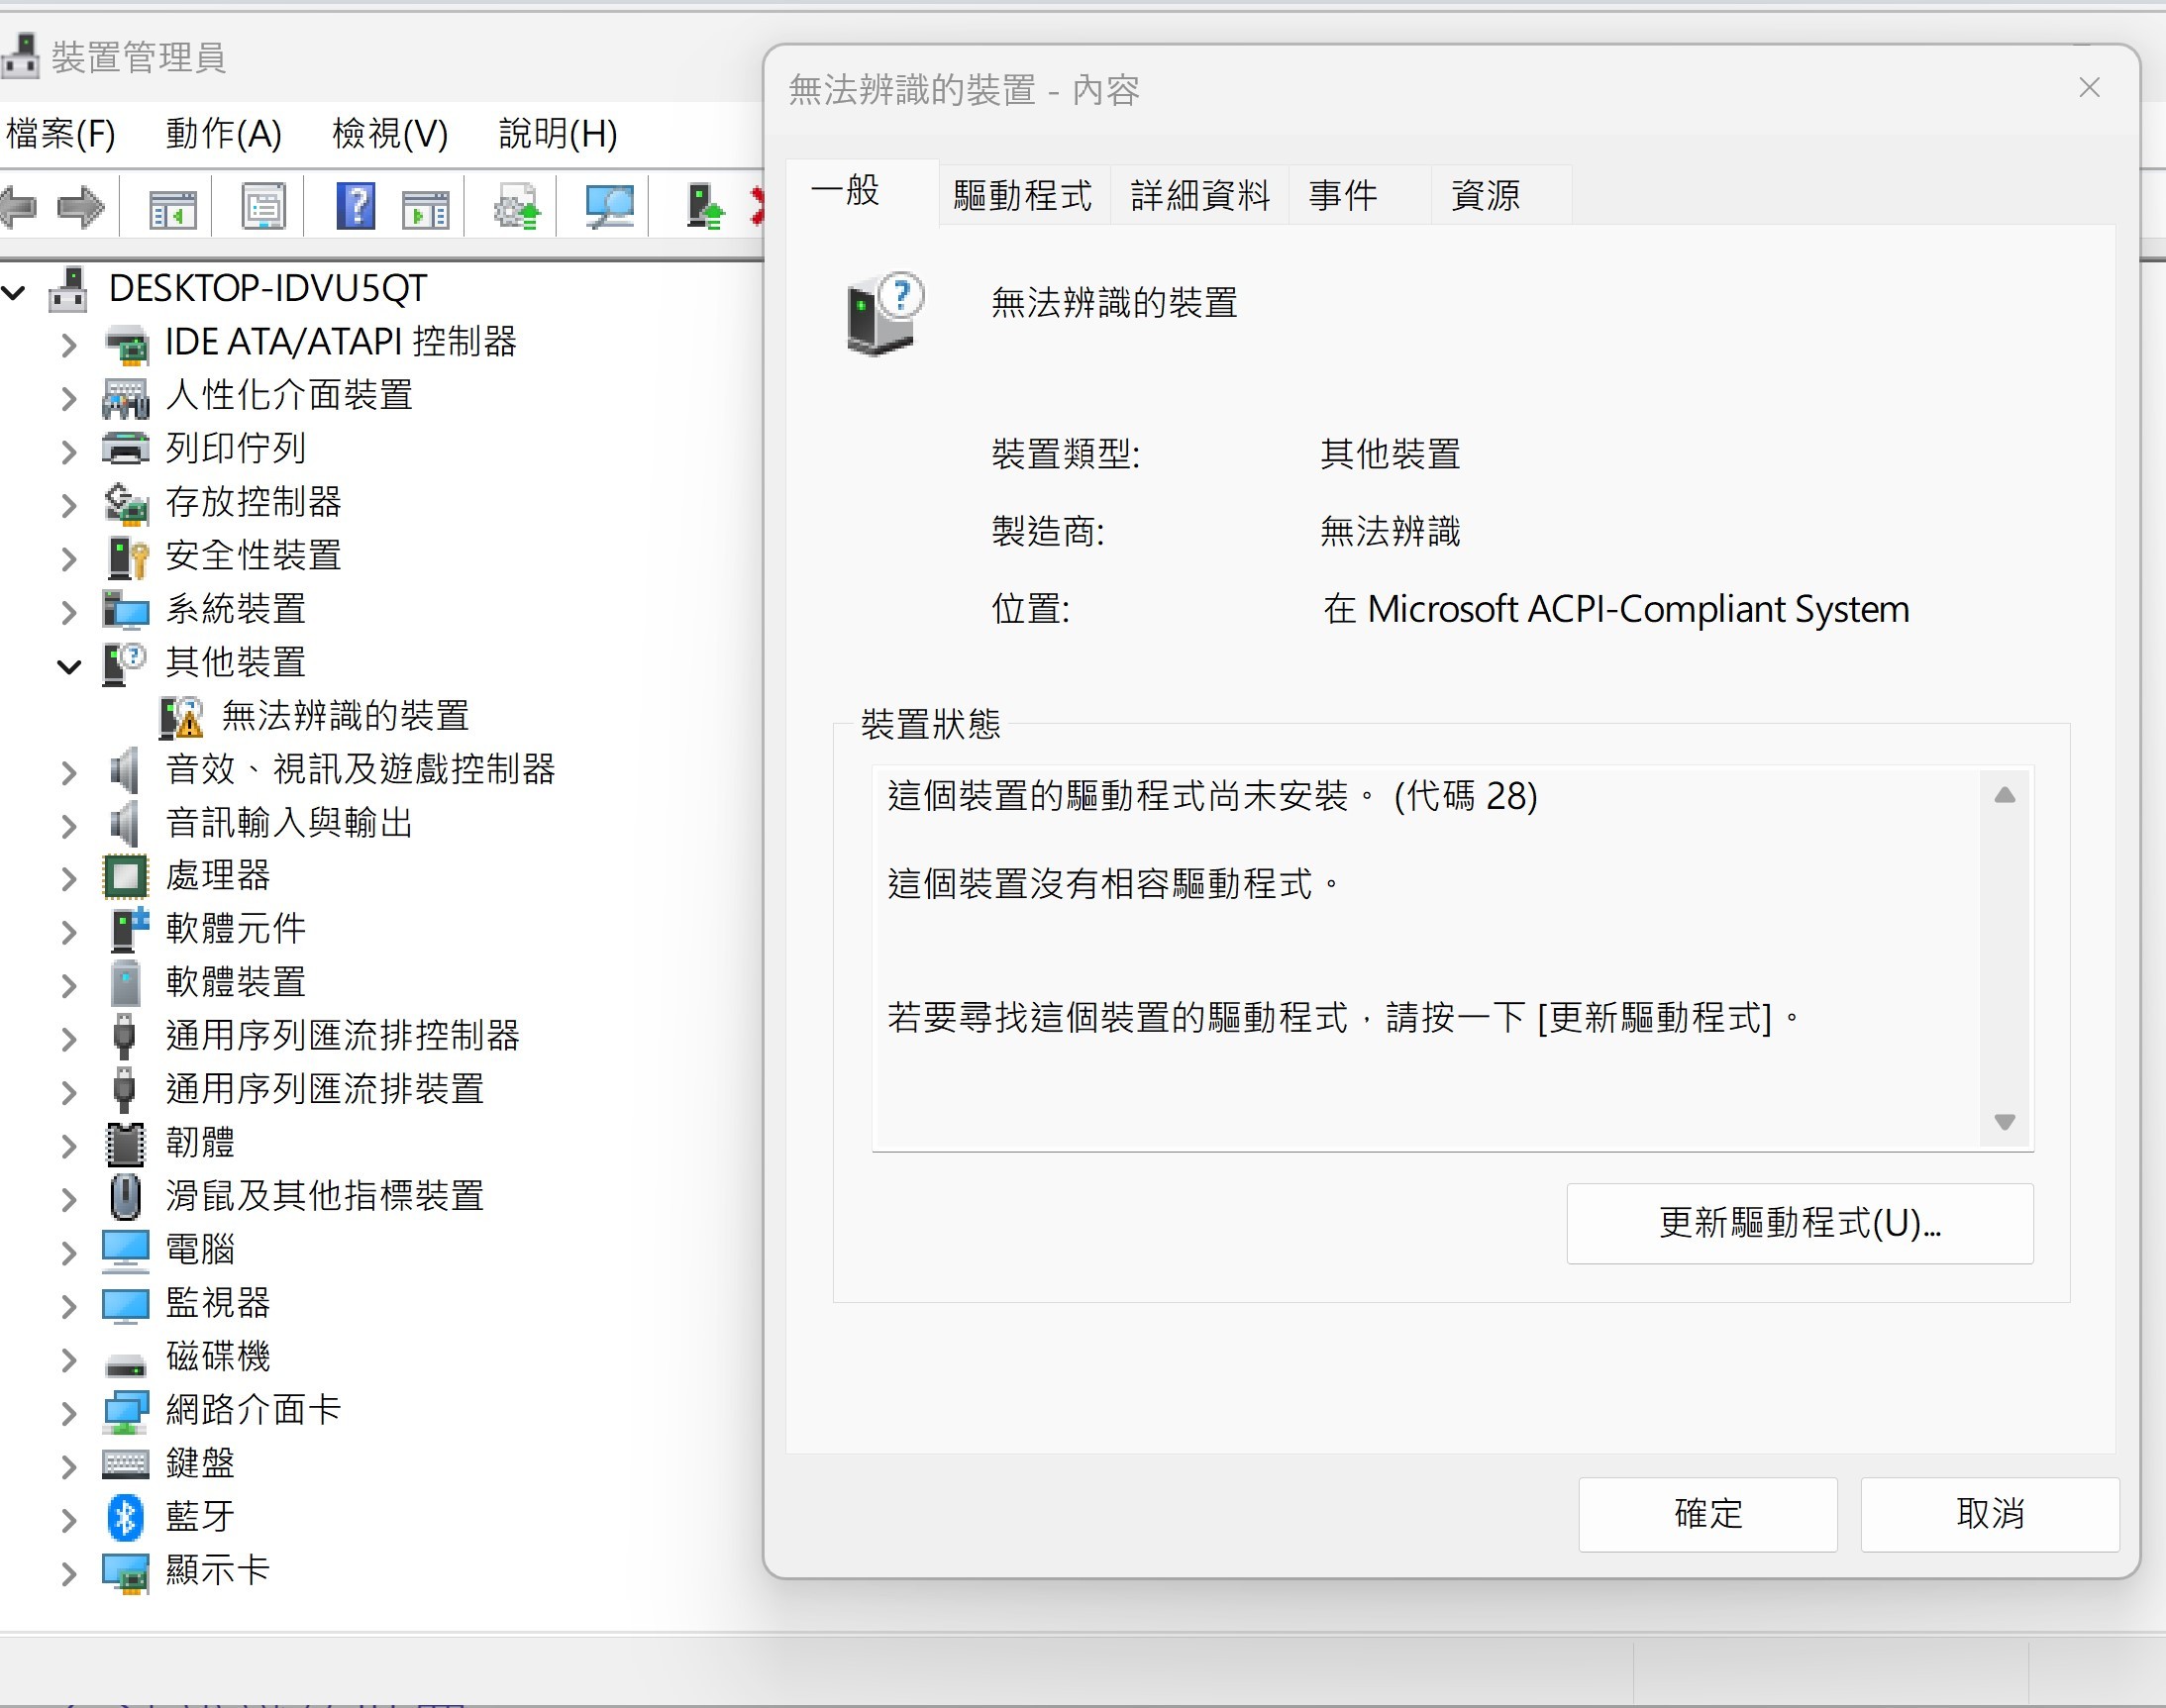Click the Show/Hide console tree icon

click(x=172, y=207)
